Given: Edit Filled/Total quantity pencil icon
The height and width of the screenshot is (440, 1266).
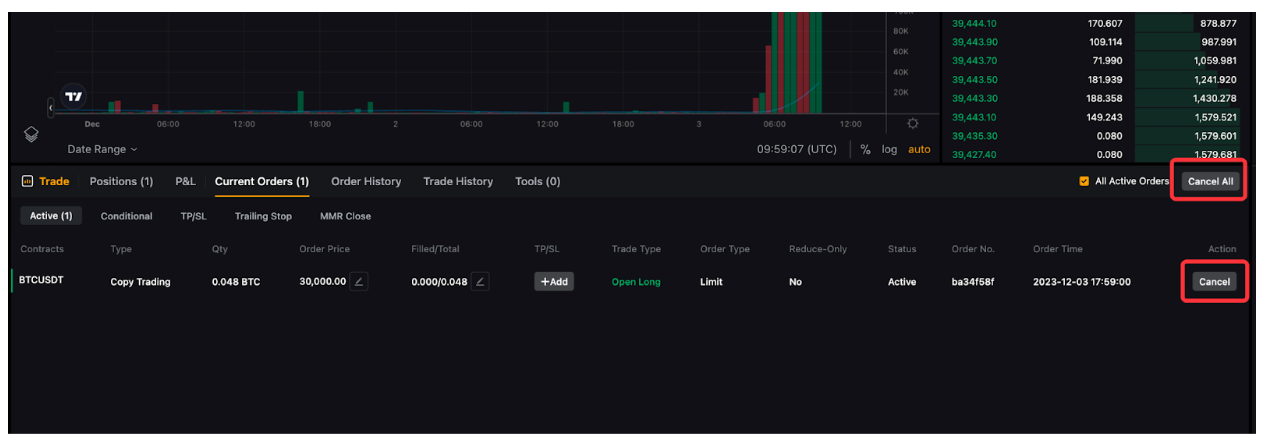Looking at the screenshot, I should tap(481, 282).
